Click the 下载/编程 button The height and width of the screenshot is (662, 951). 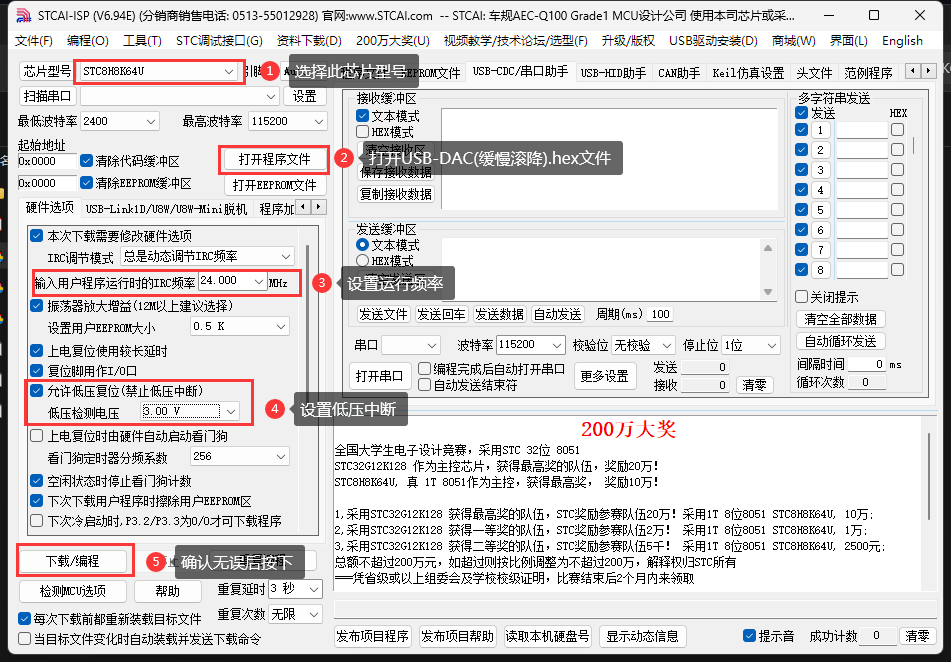[73, 561]
